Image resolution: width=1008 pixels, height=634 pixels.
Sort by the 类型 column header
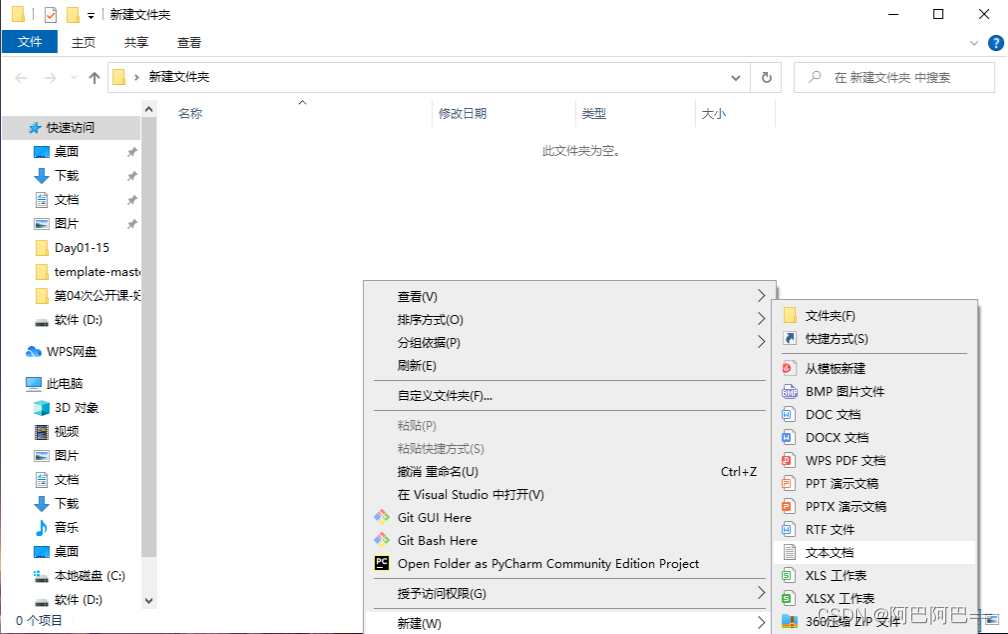[x=594, y=114]
